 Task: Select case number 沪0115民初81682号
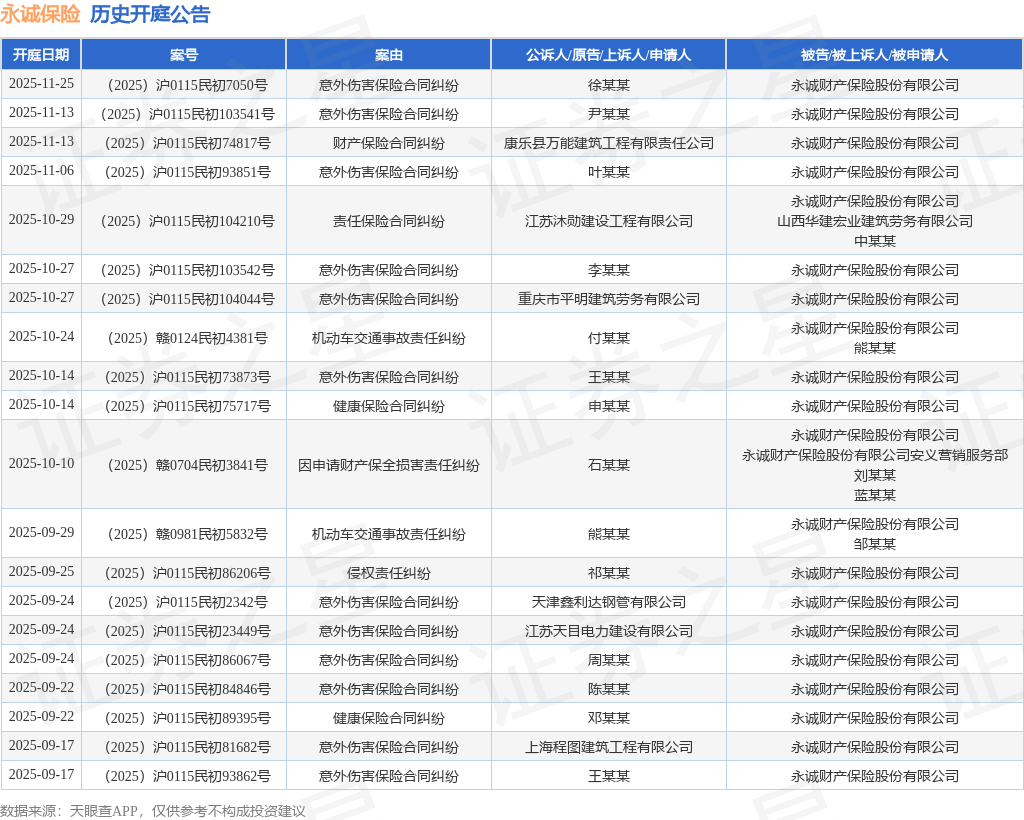187,748
